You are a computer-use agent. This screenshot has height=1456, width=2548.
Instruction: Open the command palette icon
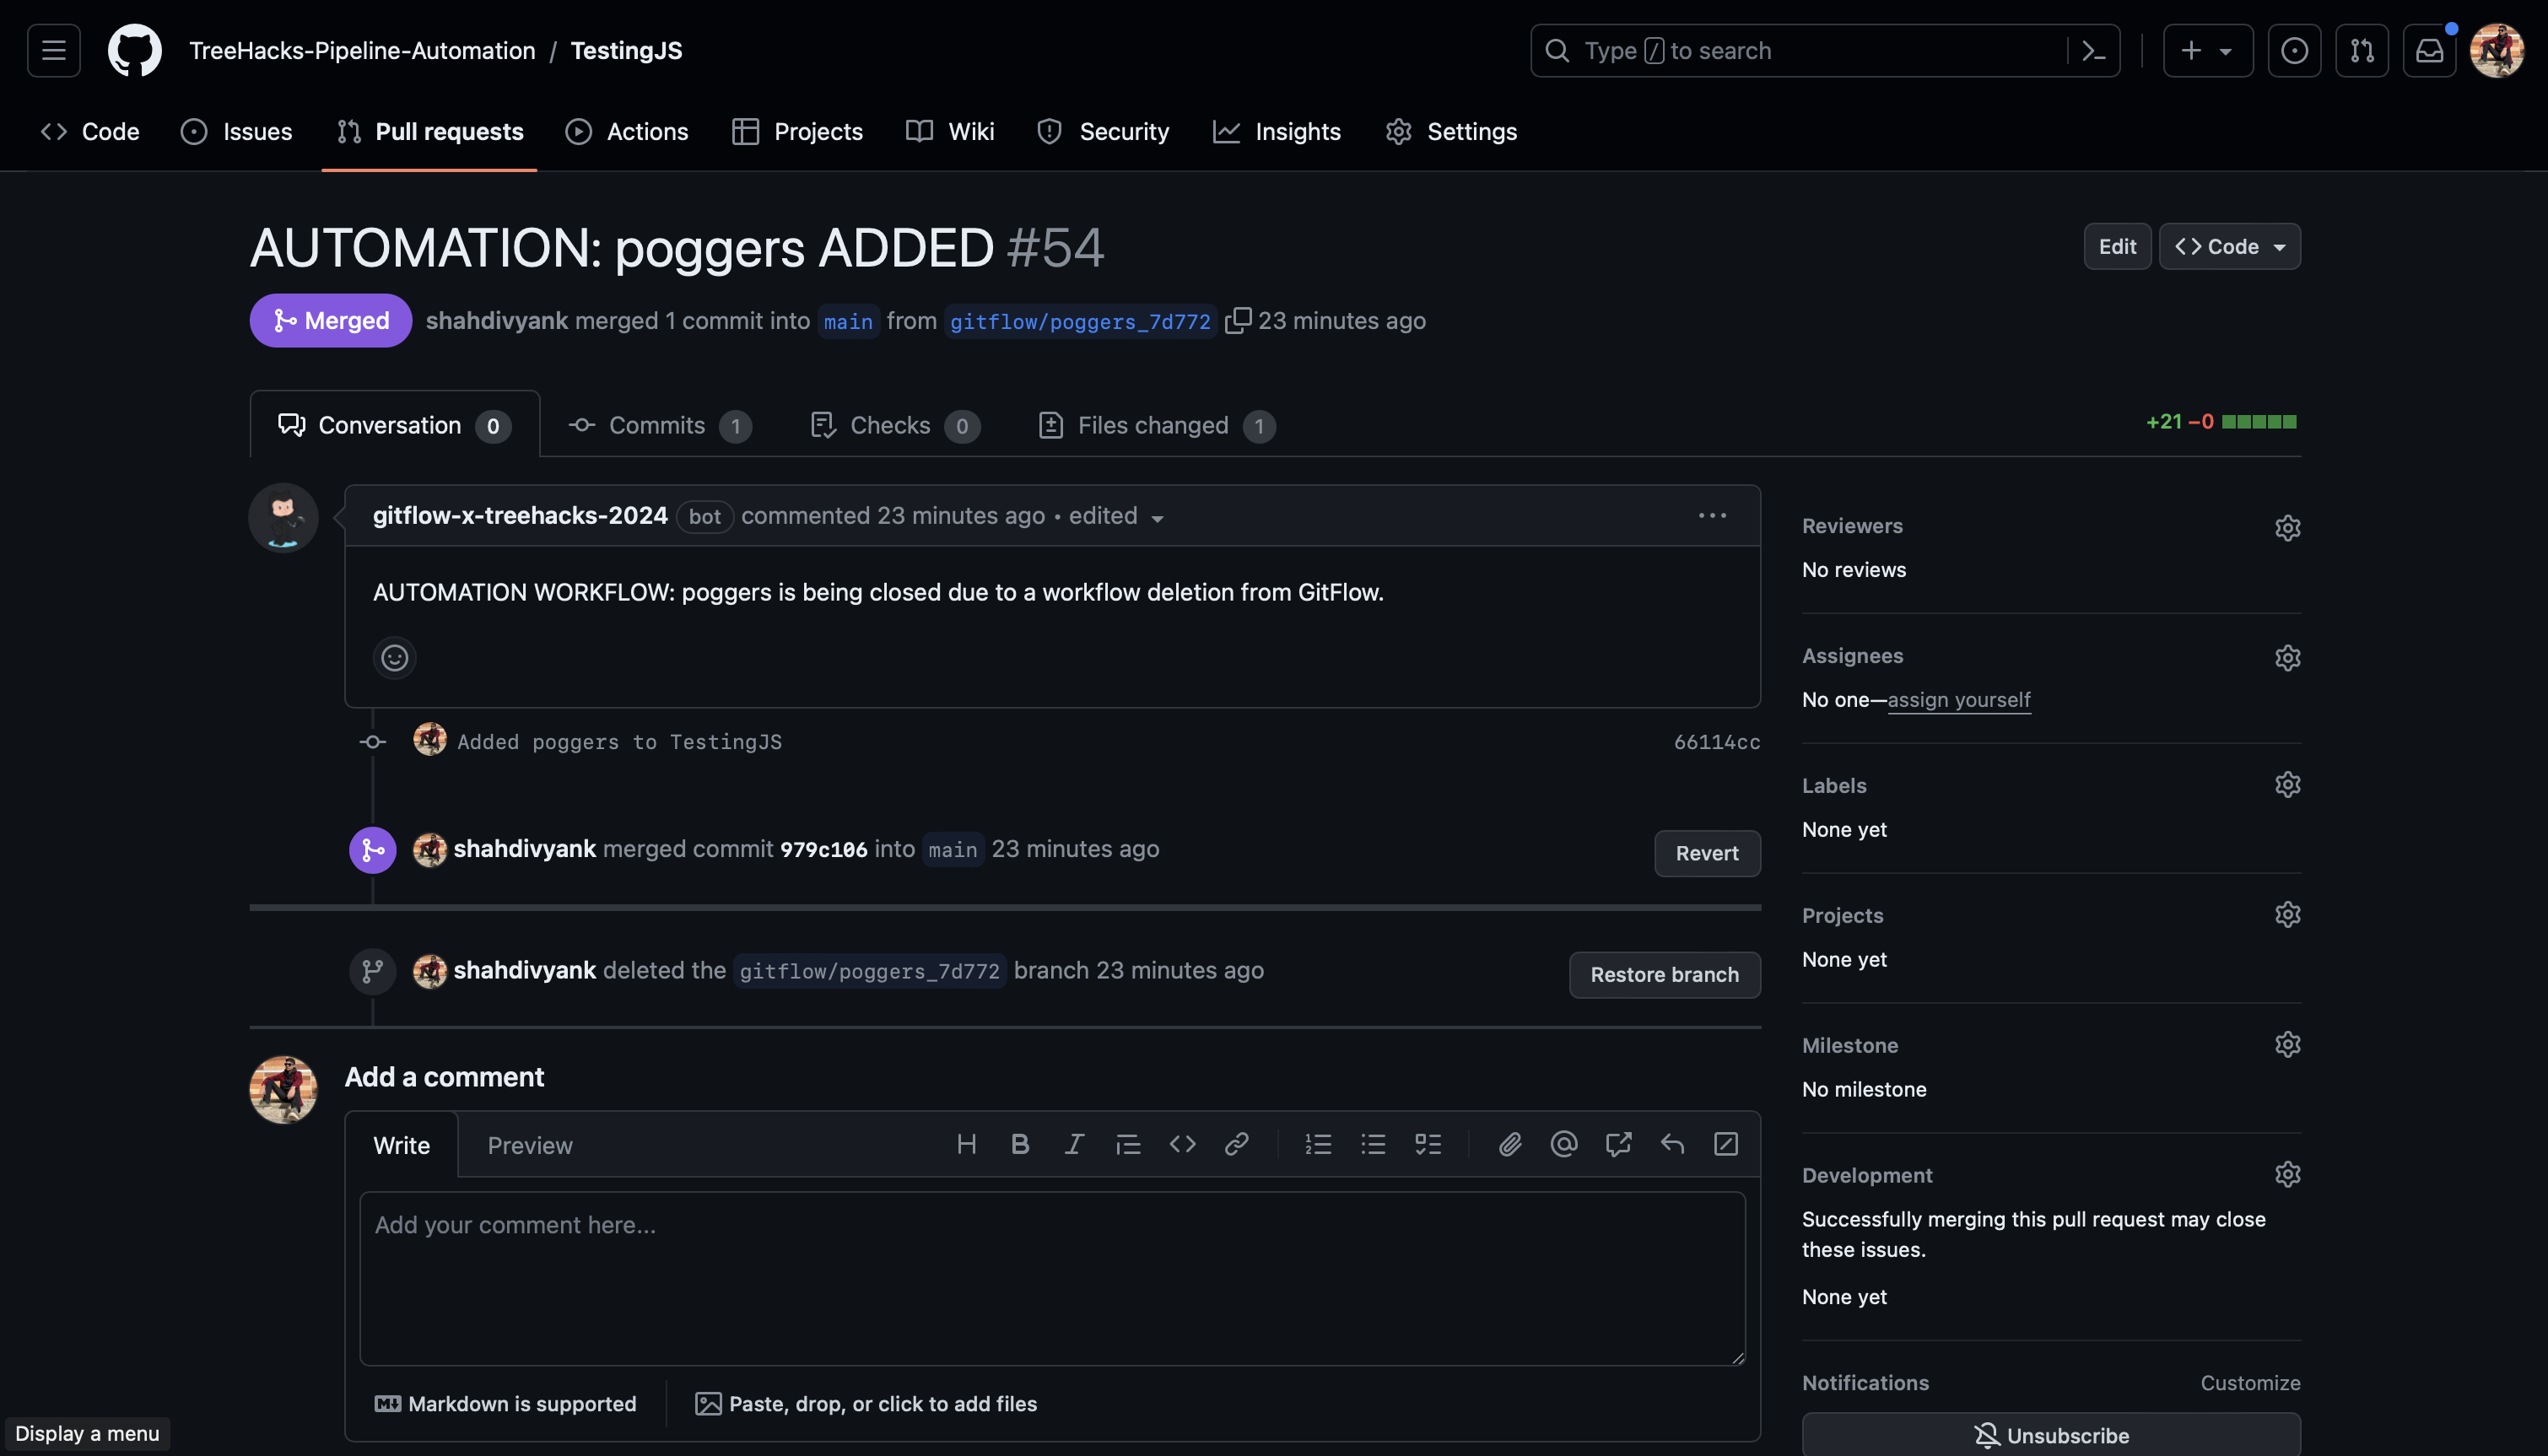[2094, 50]
